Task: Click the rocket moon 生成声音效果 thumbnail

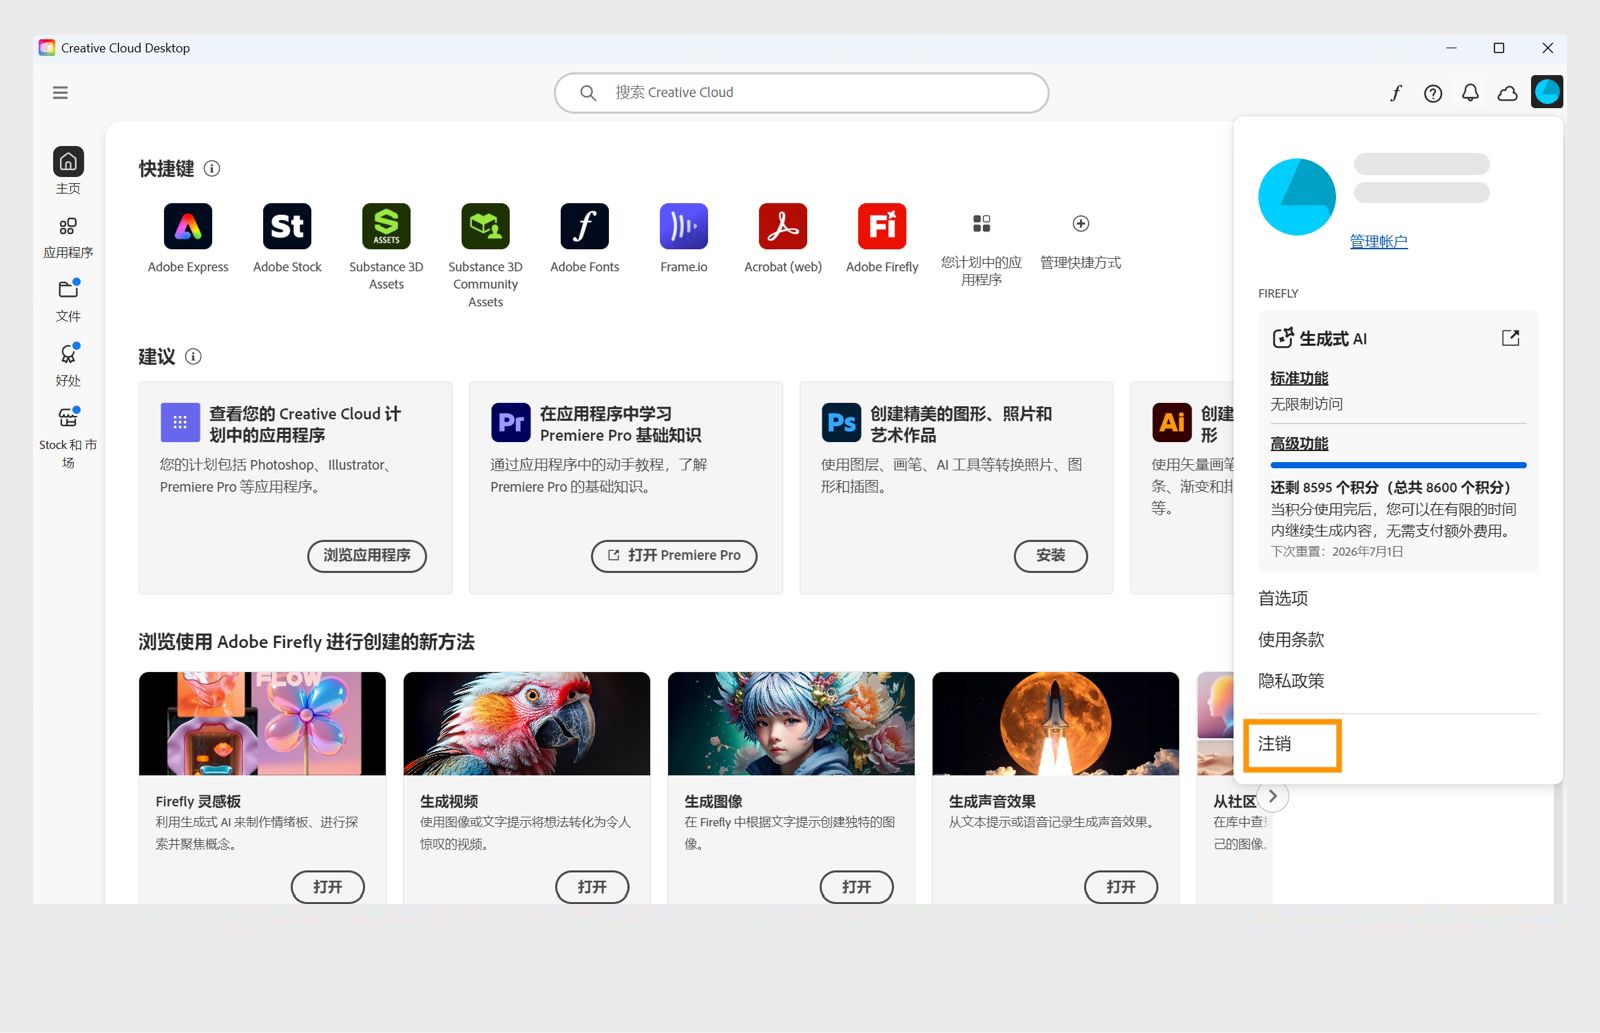Action: tap(1056, 723)
